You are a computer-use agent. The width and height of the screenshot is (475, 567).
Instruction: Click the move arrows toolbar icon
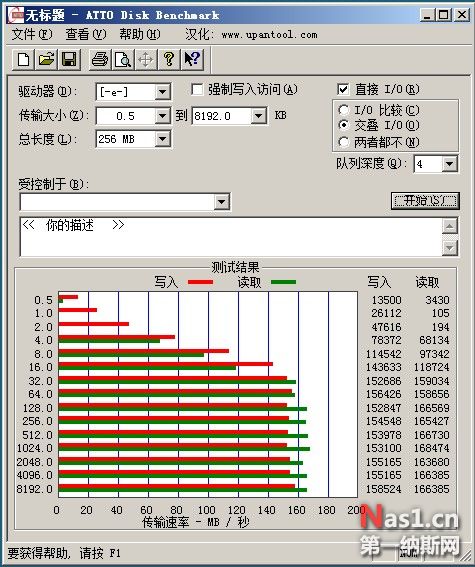[145, 59]
